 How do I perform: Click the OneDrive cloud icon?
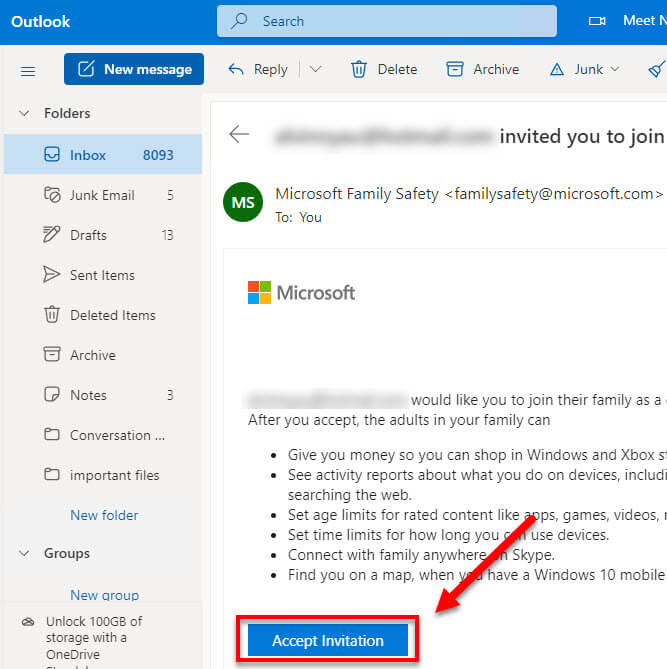[x=28, y=622]
